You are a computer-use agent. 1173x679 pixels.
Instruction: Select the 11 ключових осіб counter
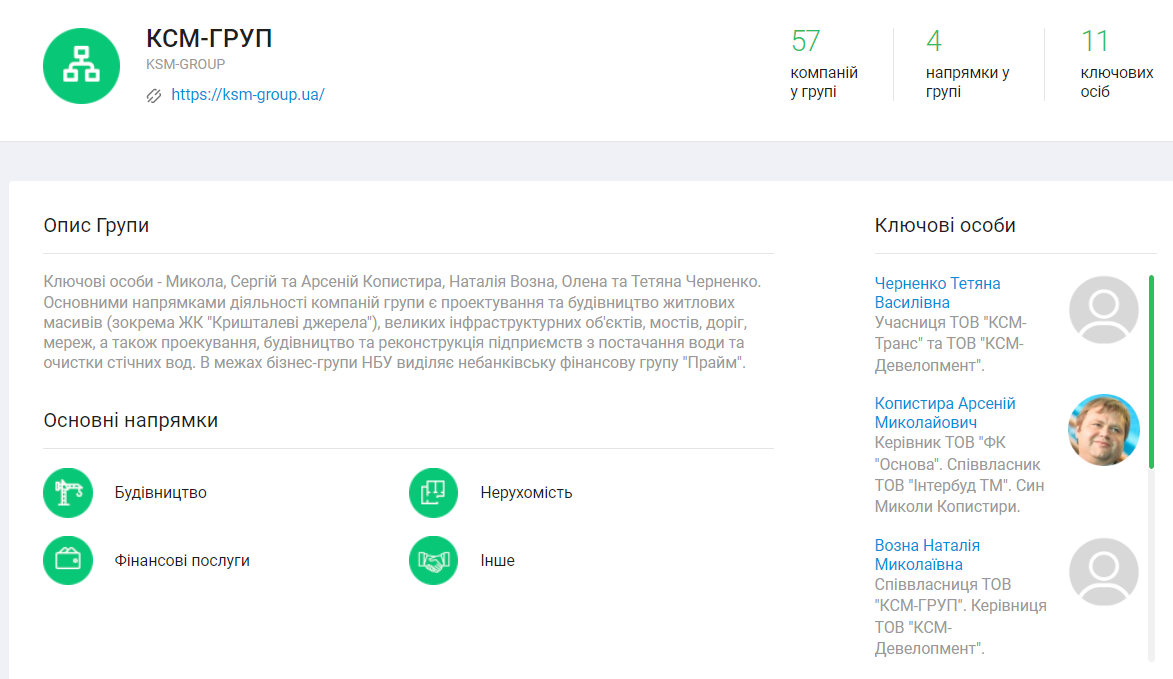[1116, 65]
